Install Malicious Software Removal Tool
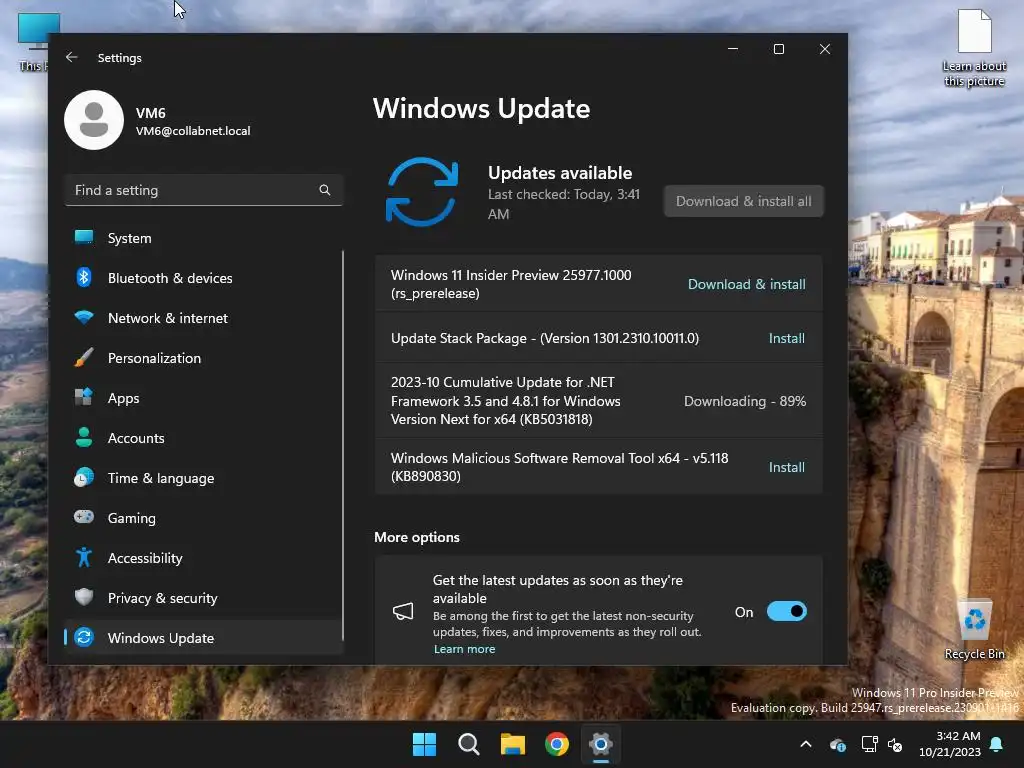1024x768 pixels. pos(786,467)
